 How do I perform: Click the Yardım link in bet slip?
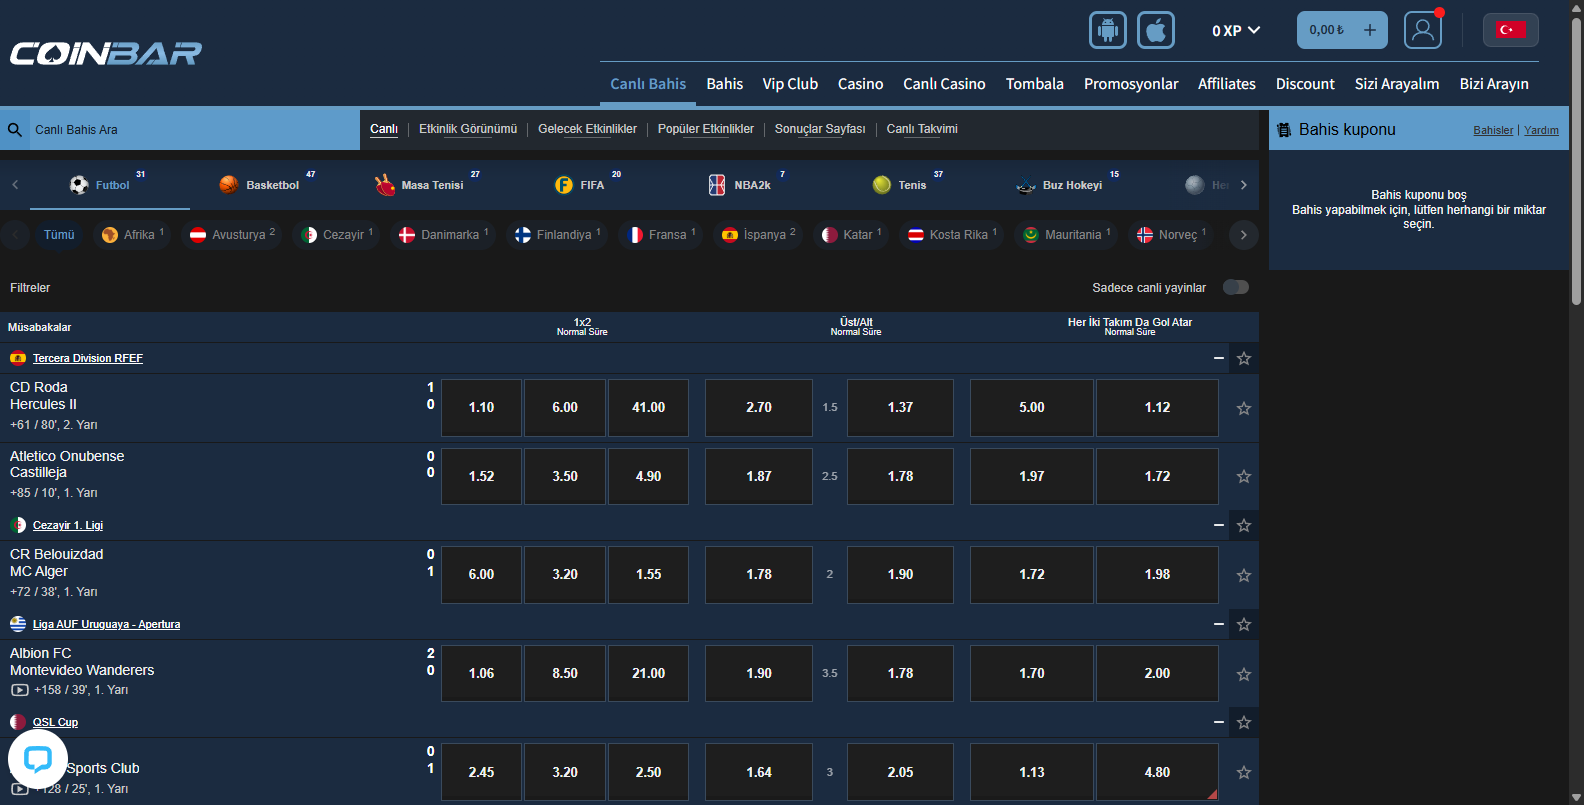click(1541, 130)
